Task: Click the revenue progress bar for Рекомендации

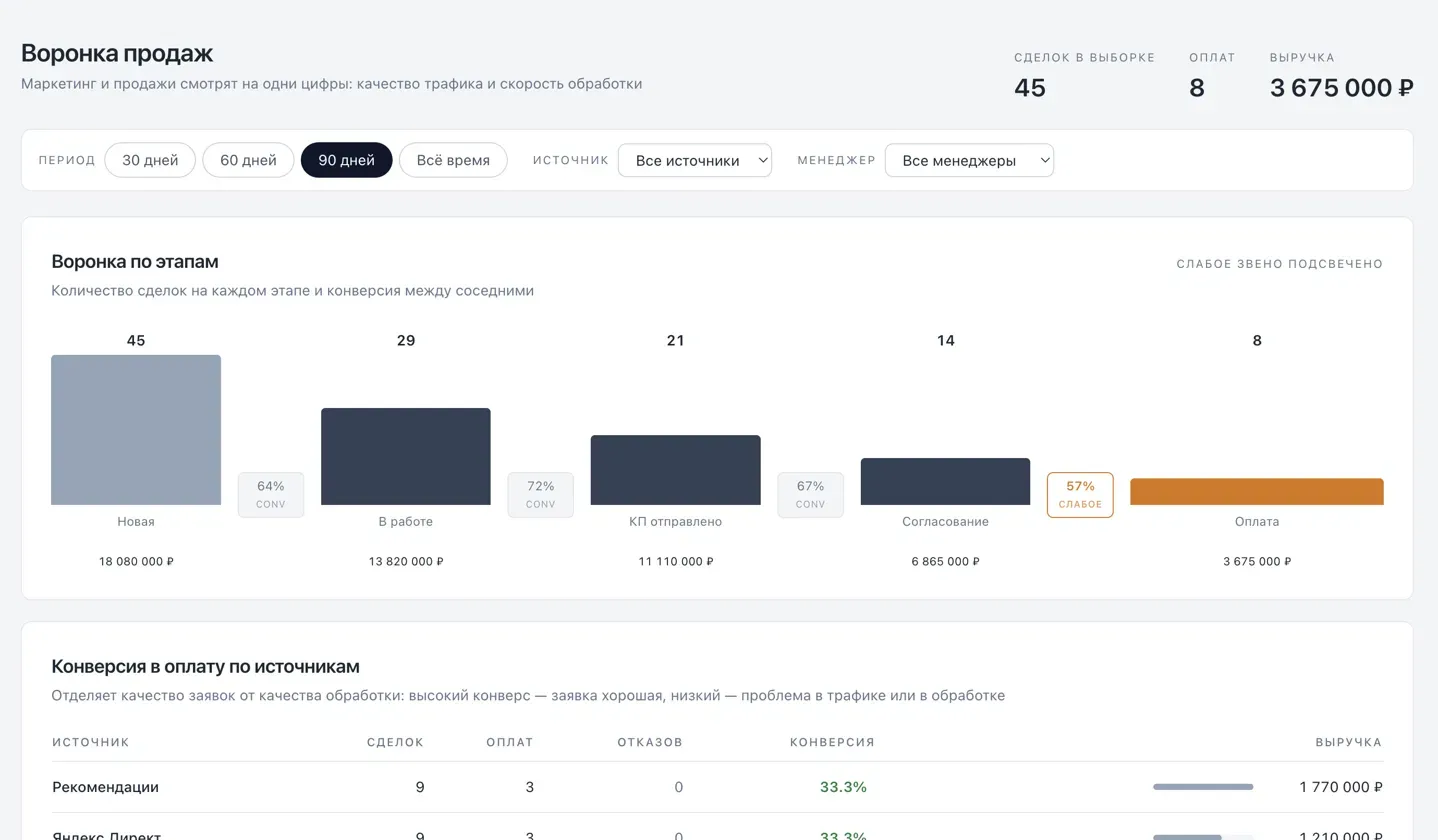Action: [x=1203, y=787]
